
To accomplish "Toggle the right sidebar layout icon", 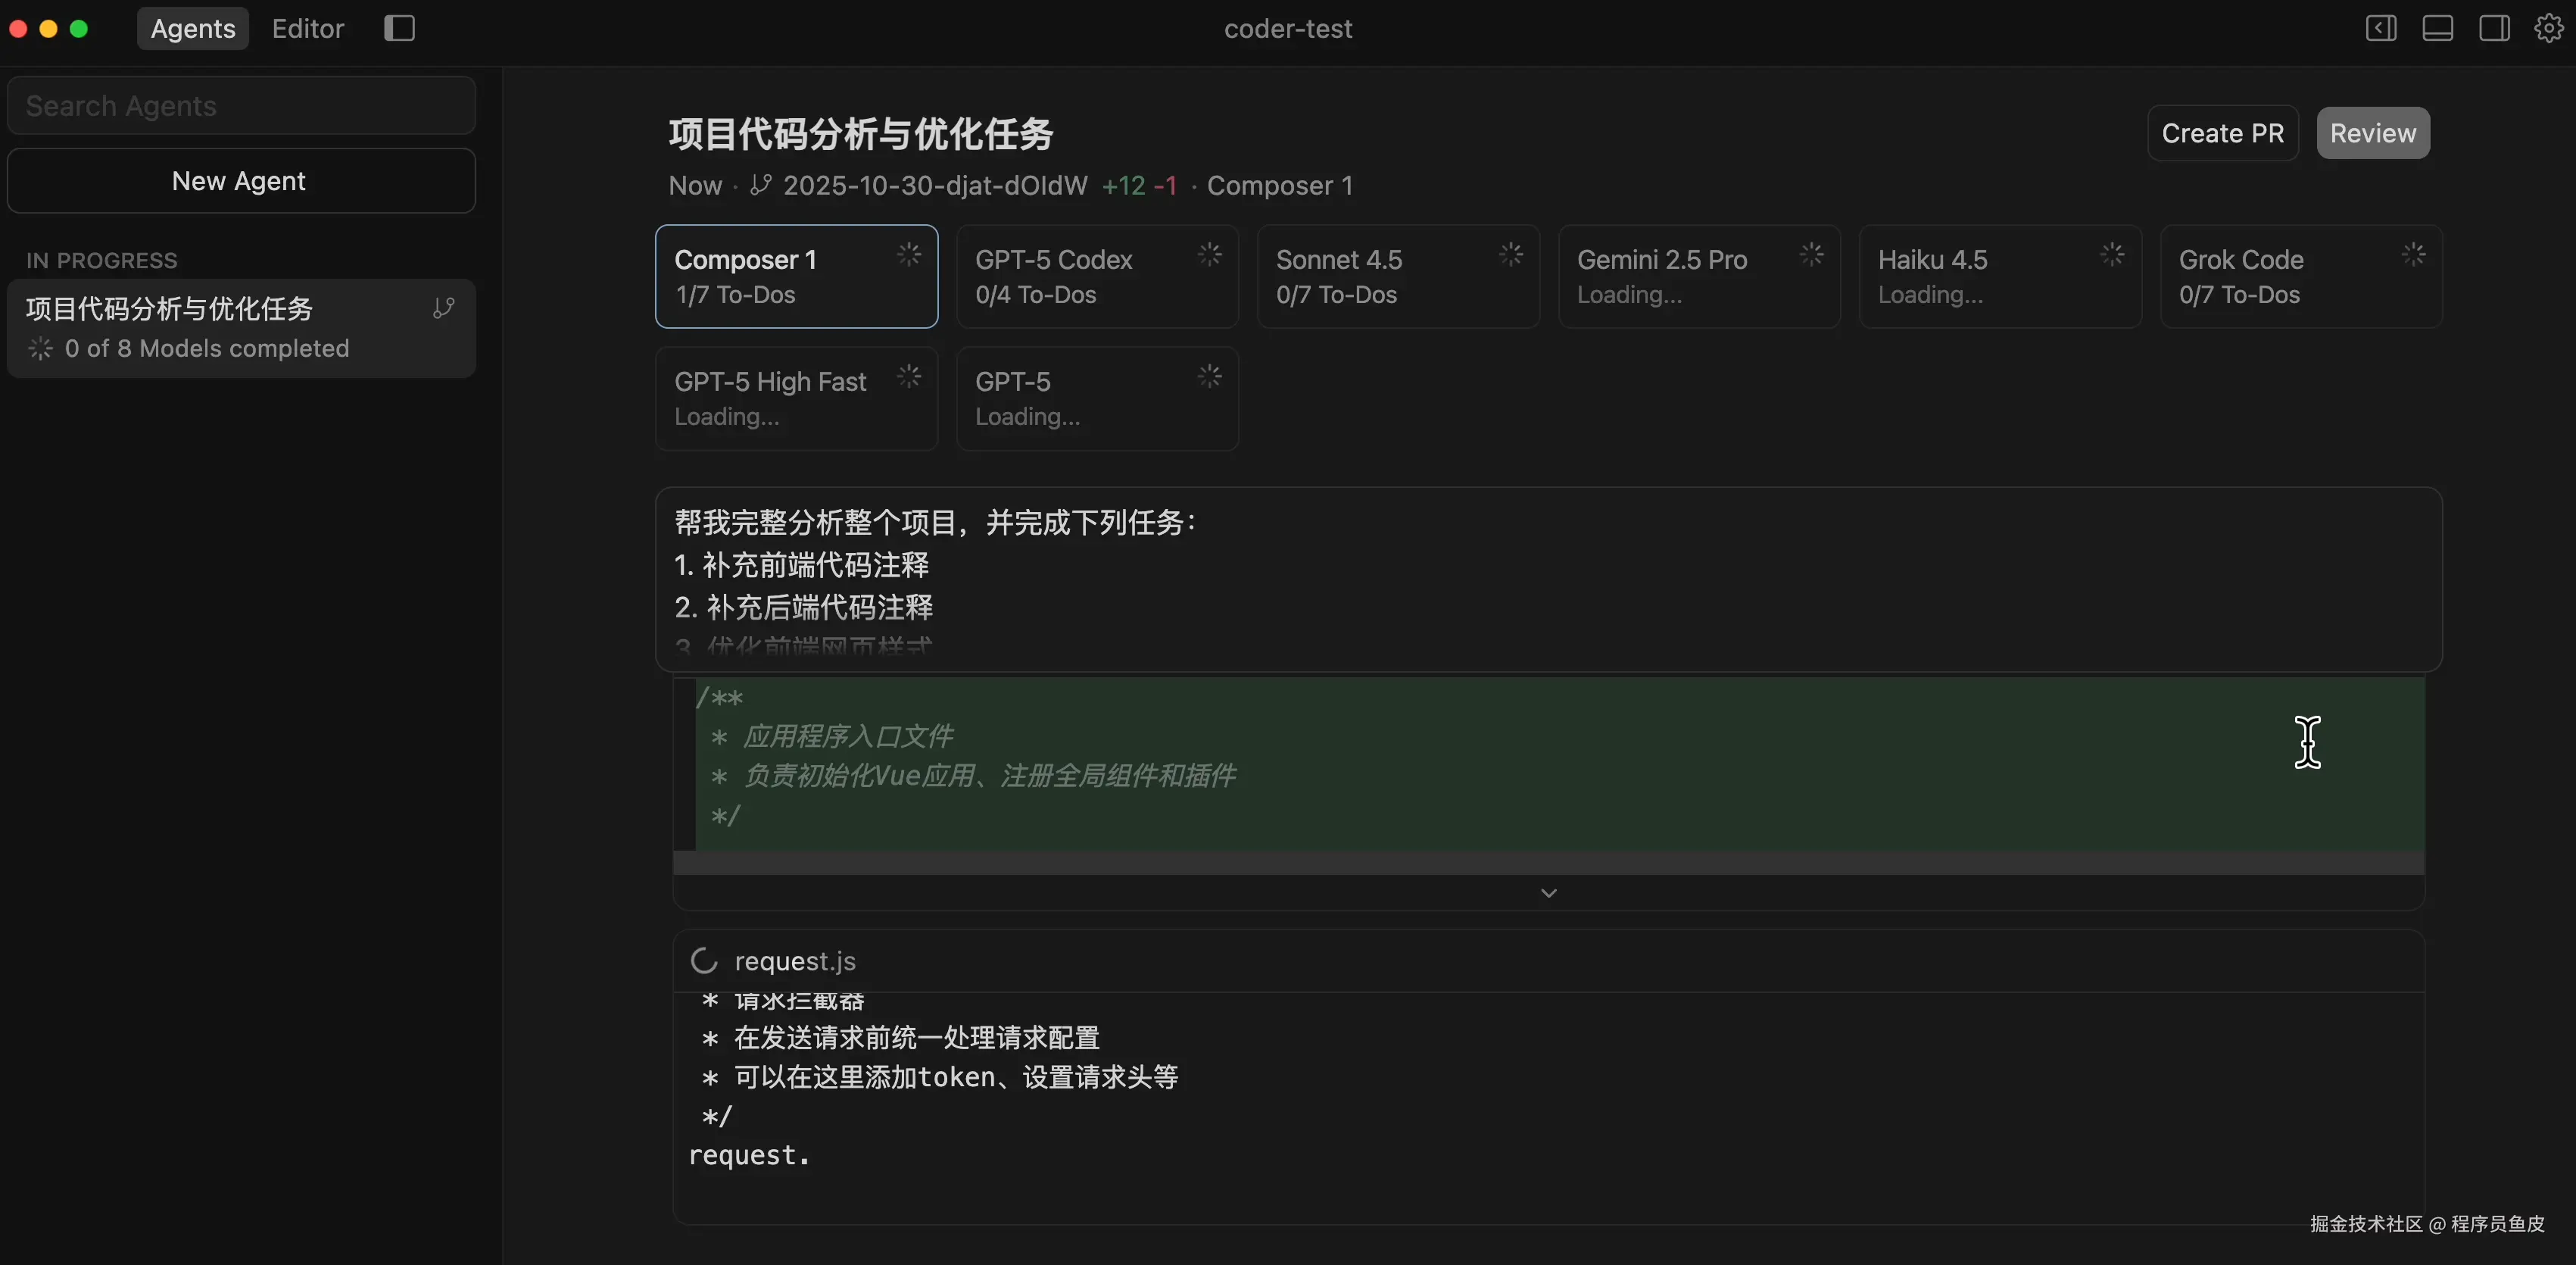I will pos(2494,28).
